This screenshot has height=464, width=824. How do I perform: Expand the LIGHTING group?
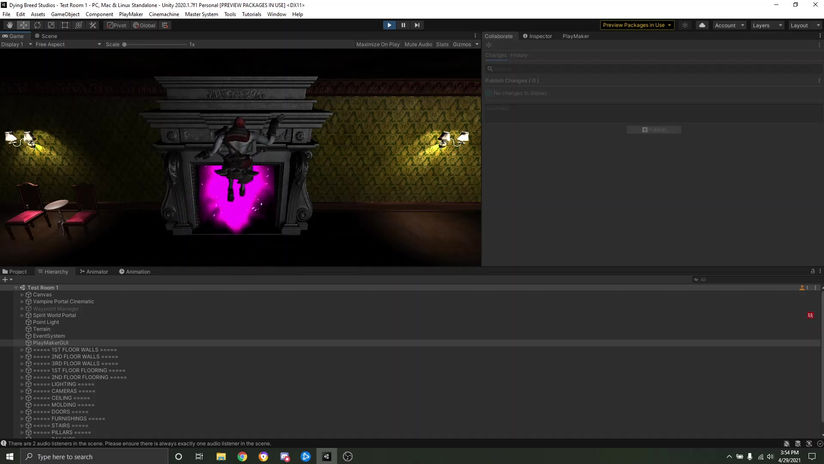pyautogui.click(x=22, y=384)
